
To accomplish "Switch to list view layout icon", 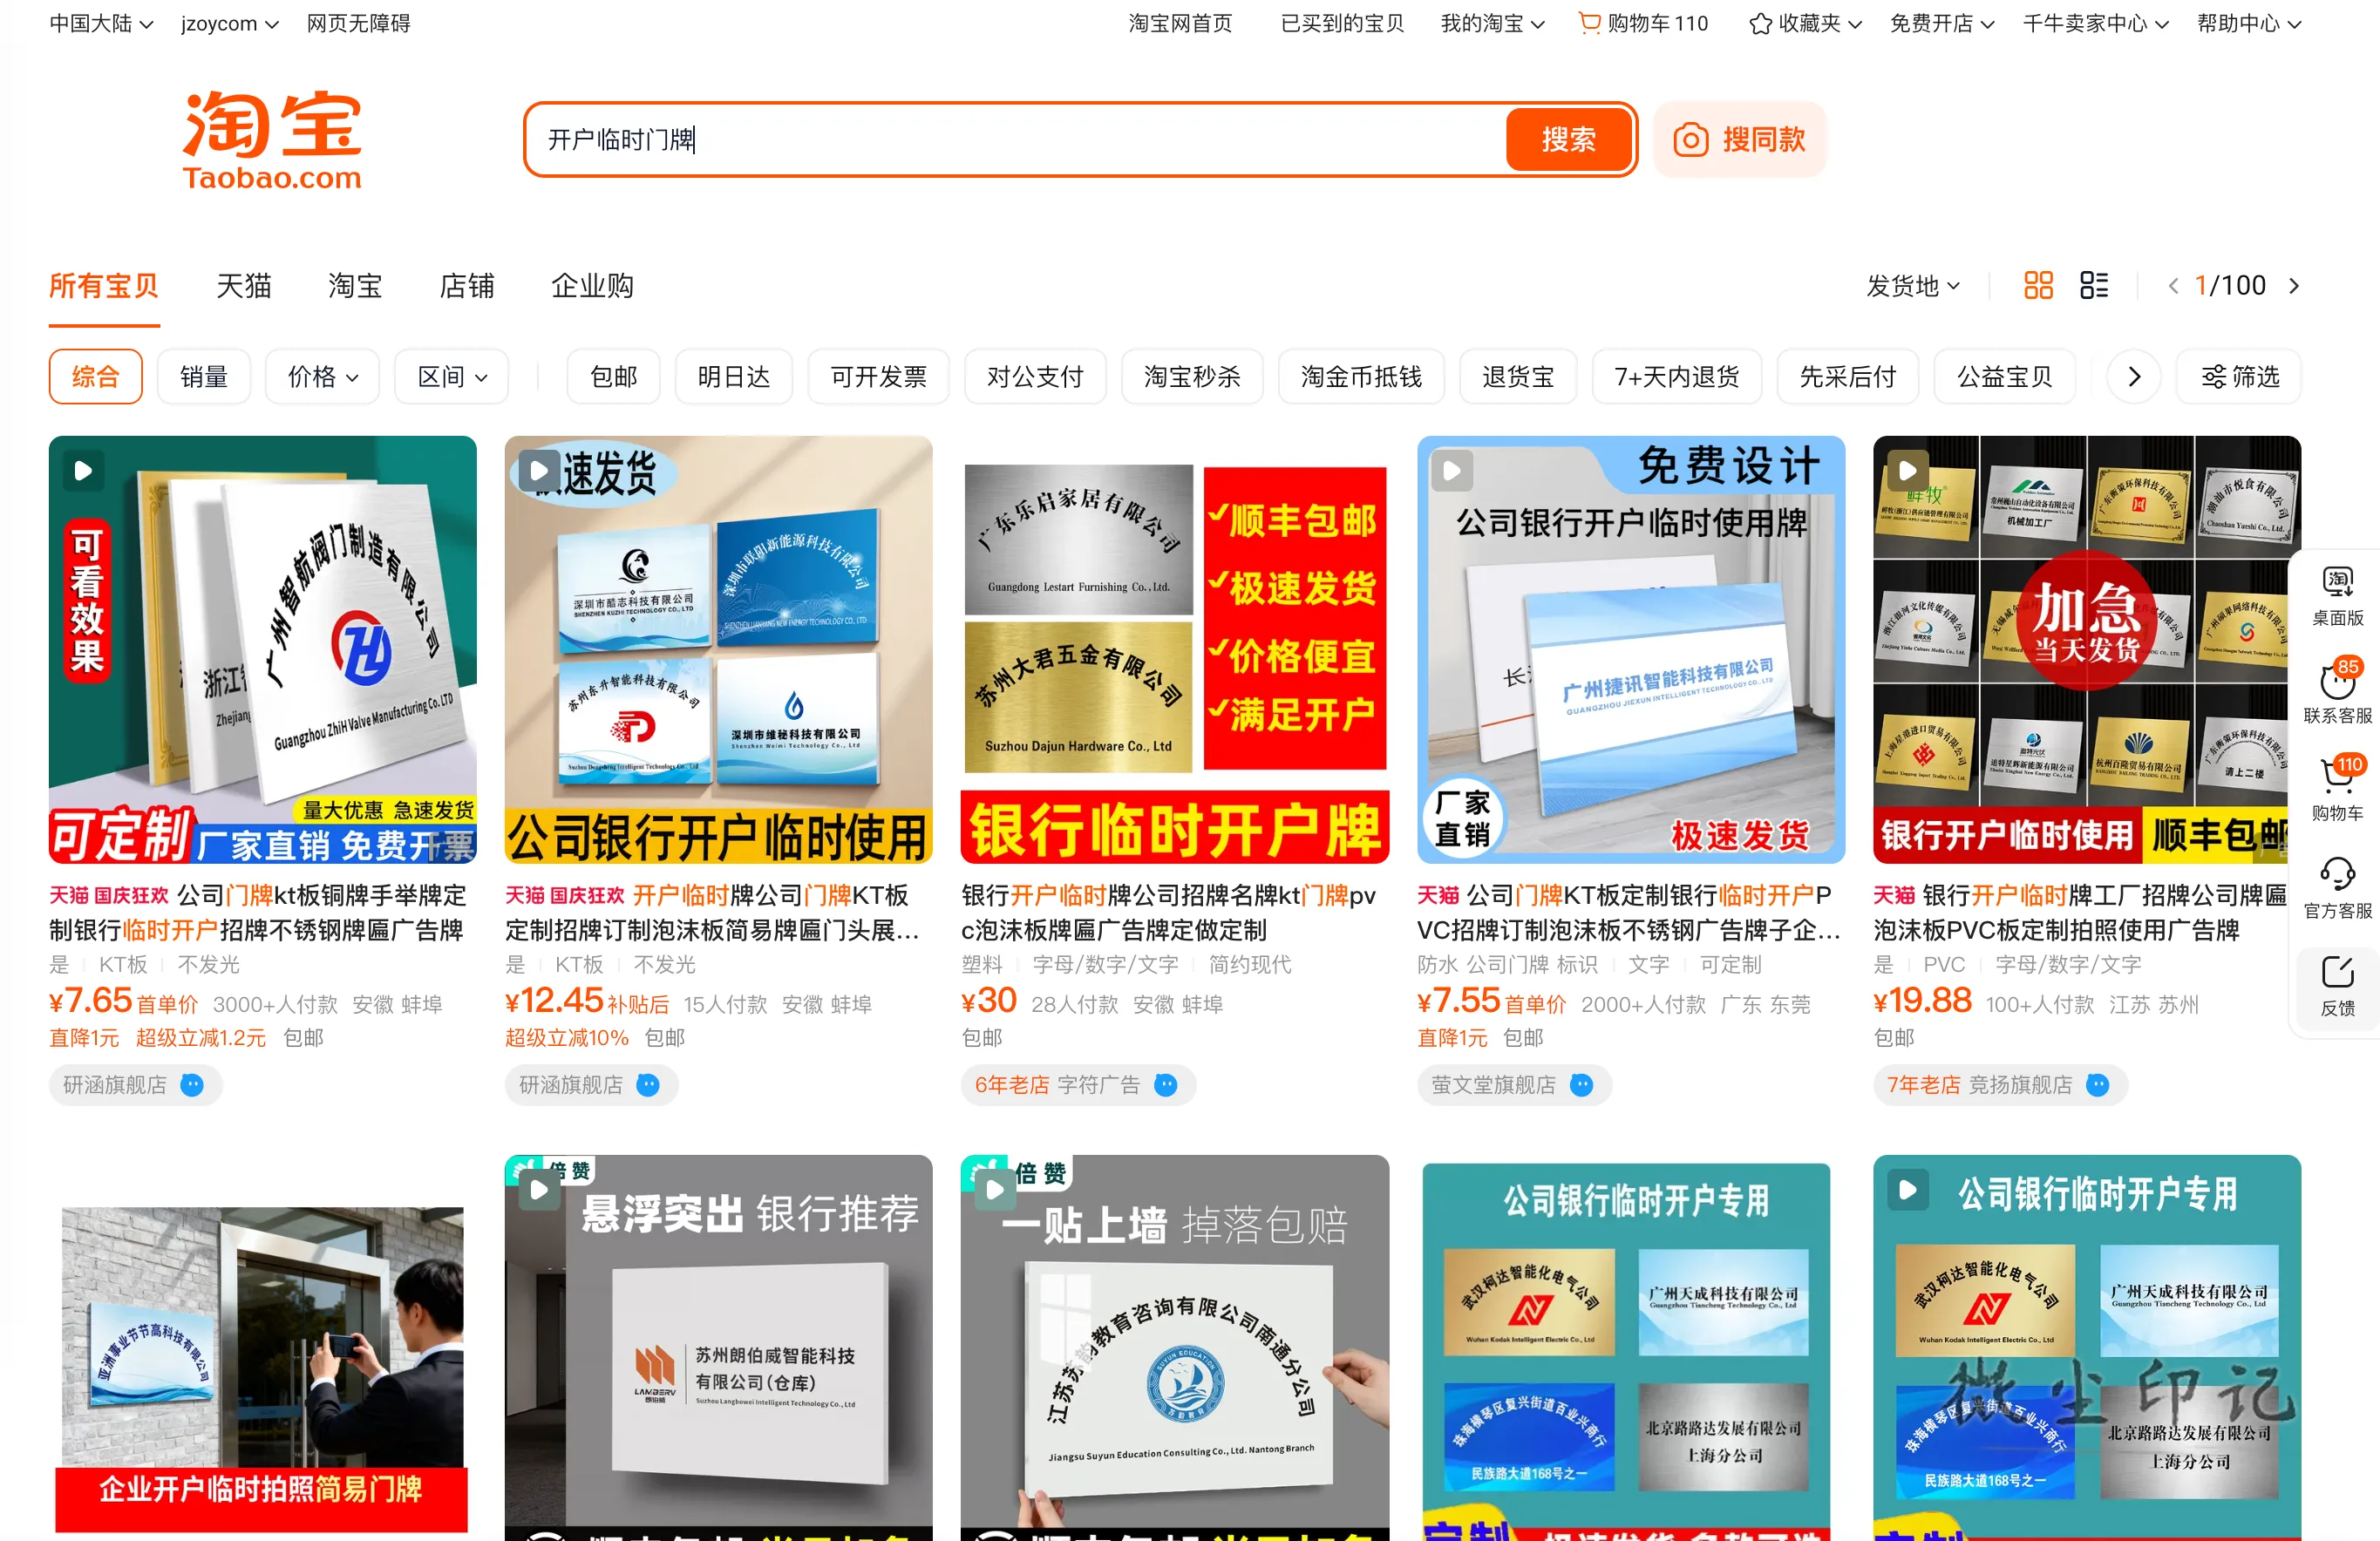I will pyautogui.click(x=2094, y=286).
